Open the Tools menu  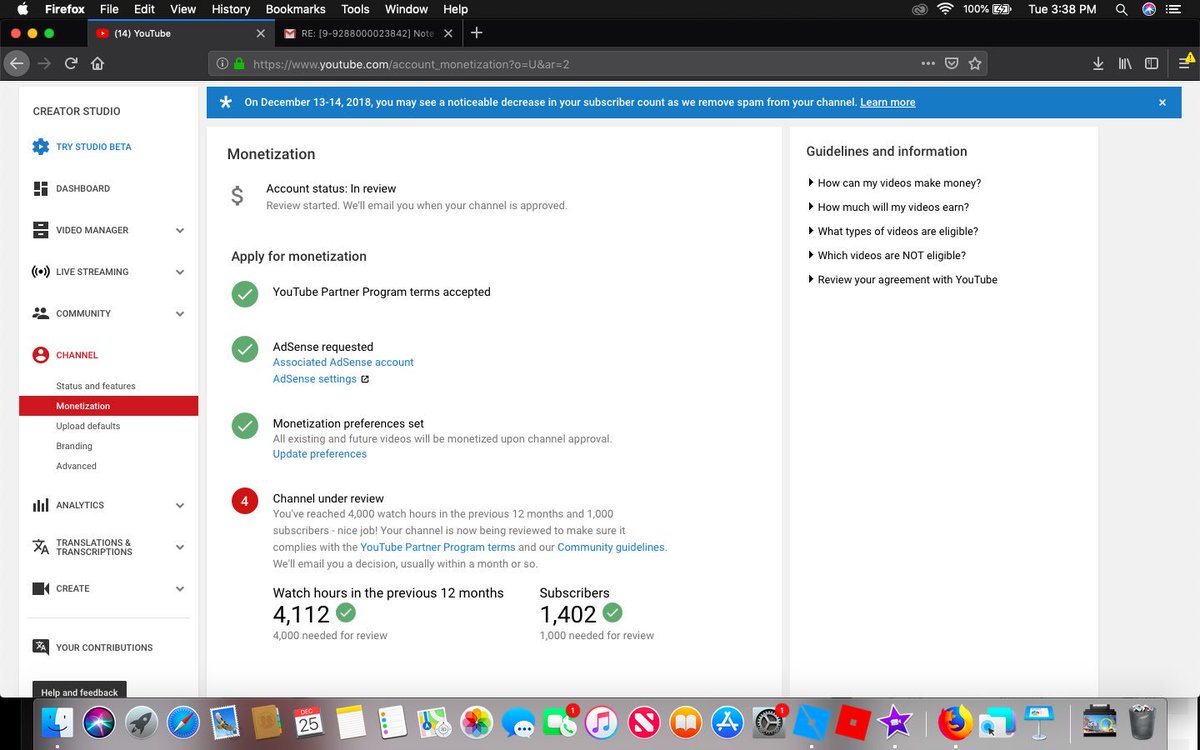click(355, 9)
